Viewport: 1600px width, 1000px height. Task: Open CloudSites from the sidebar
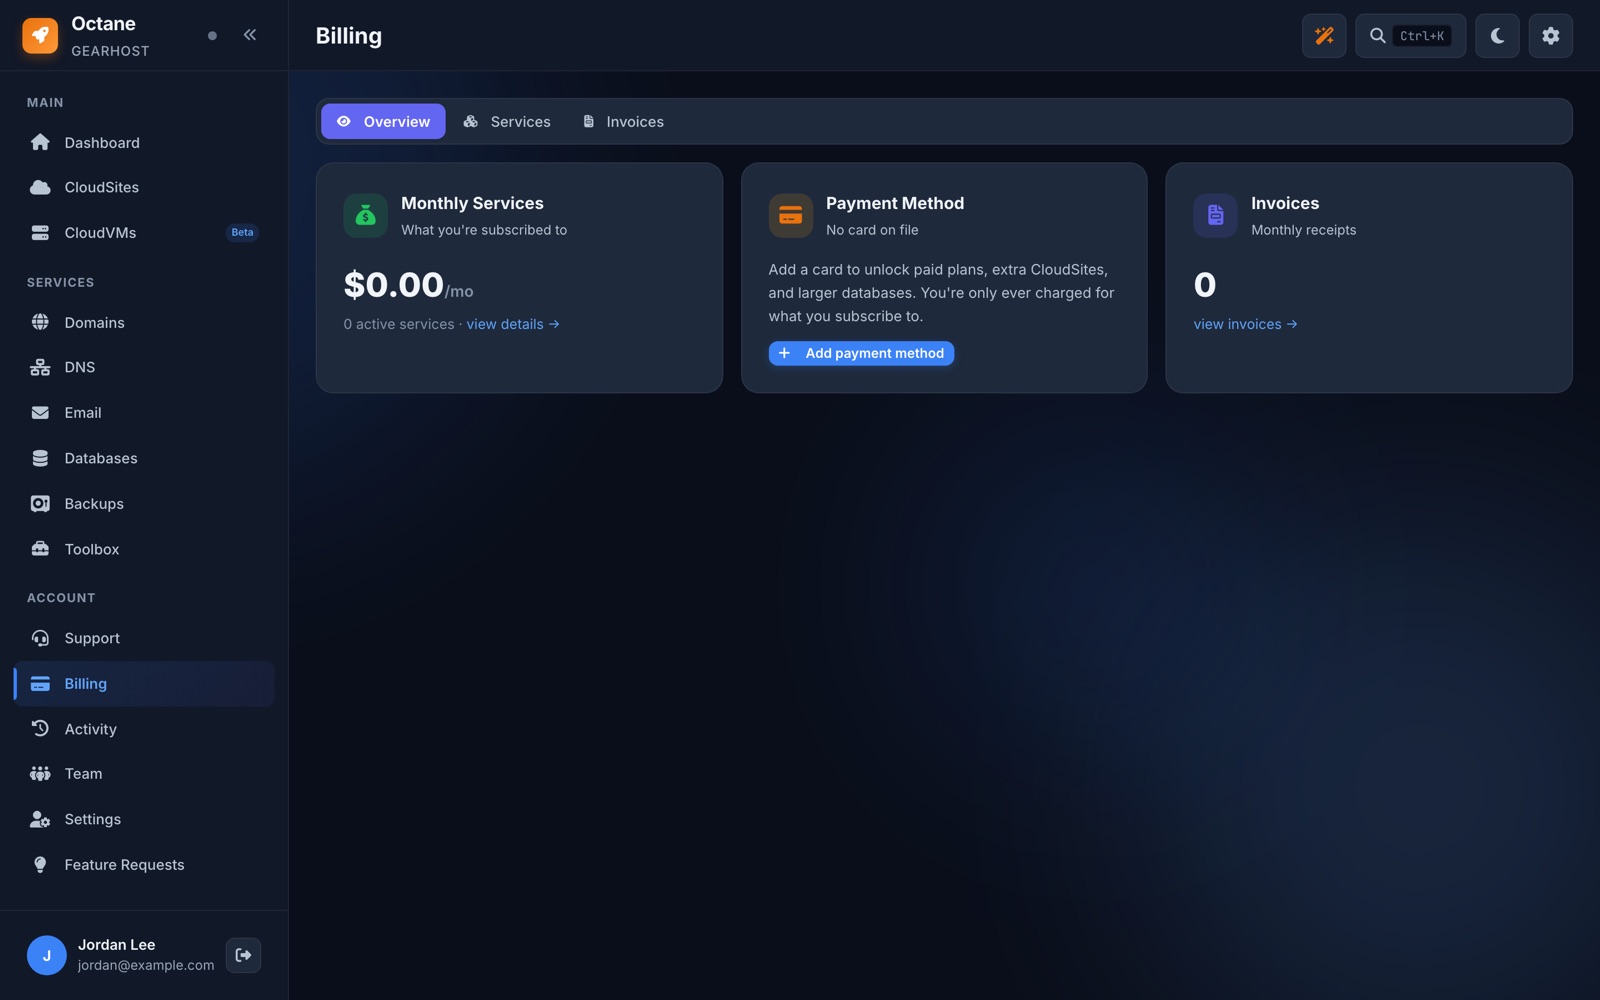pyautogui.click(x=144, y=187)
